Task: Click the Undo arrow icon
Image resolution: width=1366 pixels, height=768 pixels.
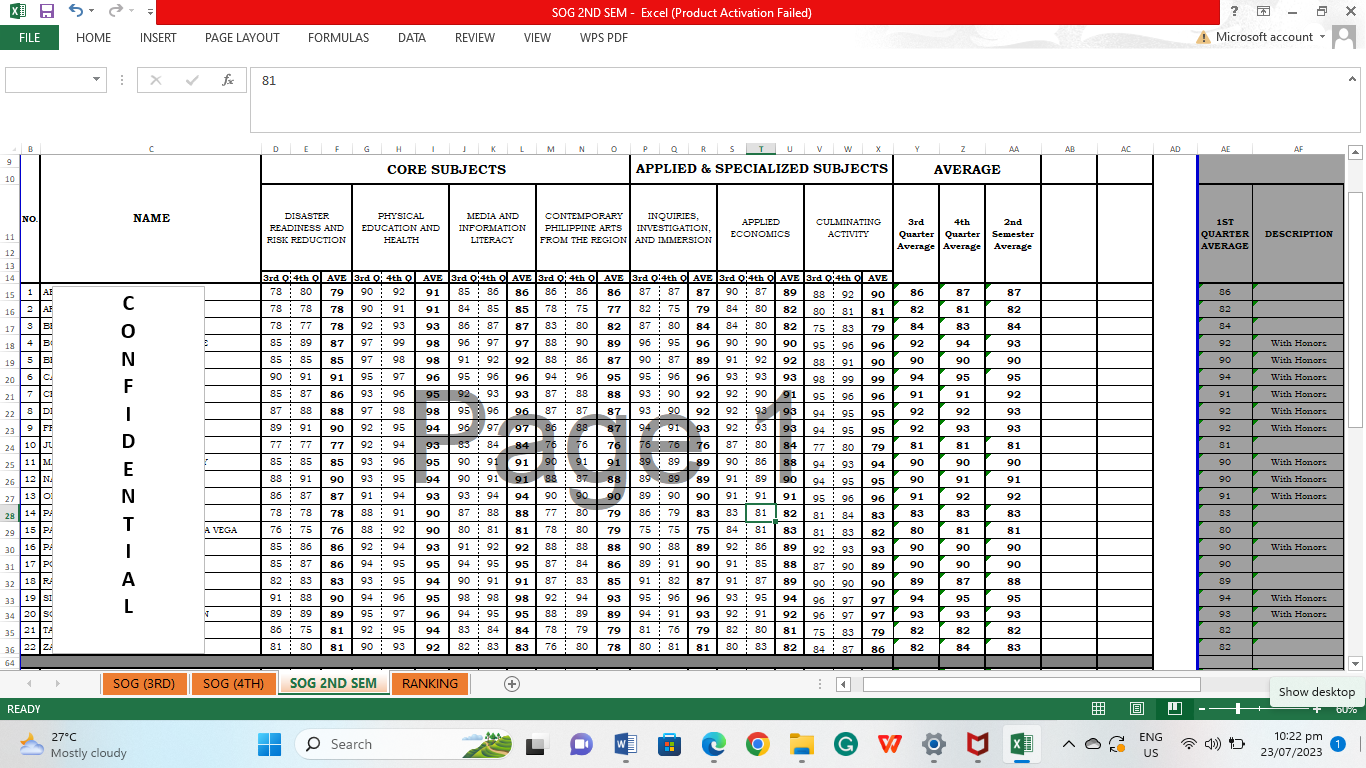Action: (x=76, y=12)
